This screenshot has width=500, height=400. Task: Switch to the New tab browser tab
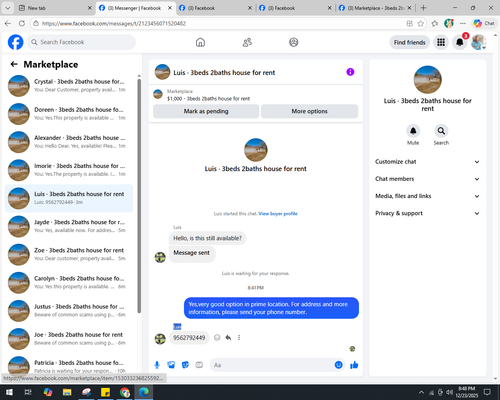tap(55, 8)
